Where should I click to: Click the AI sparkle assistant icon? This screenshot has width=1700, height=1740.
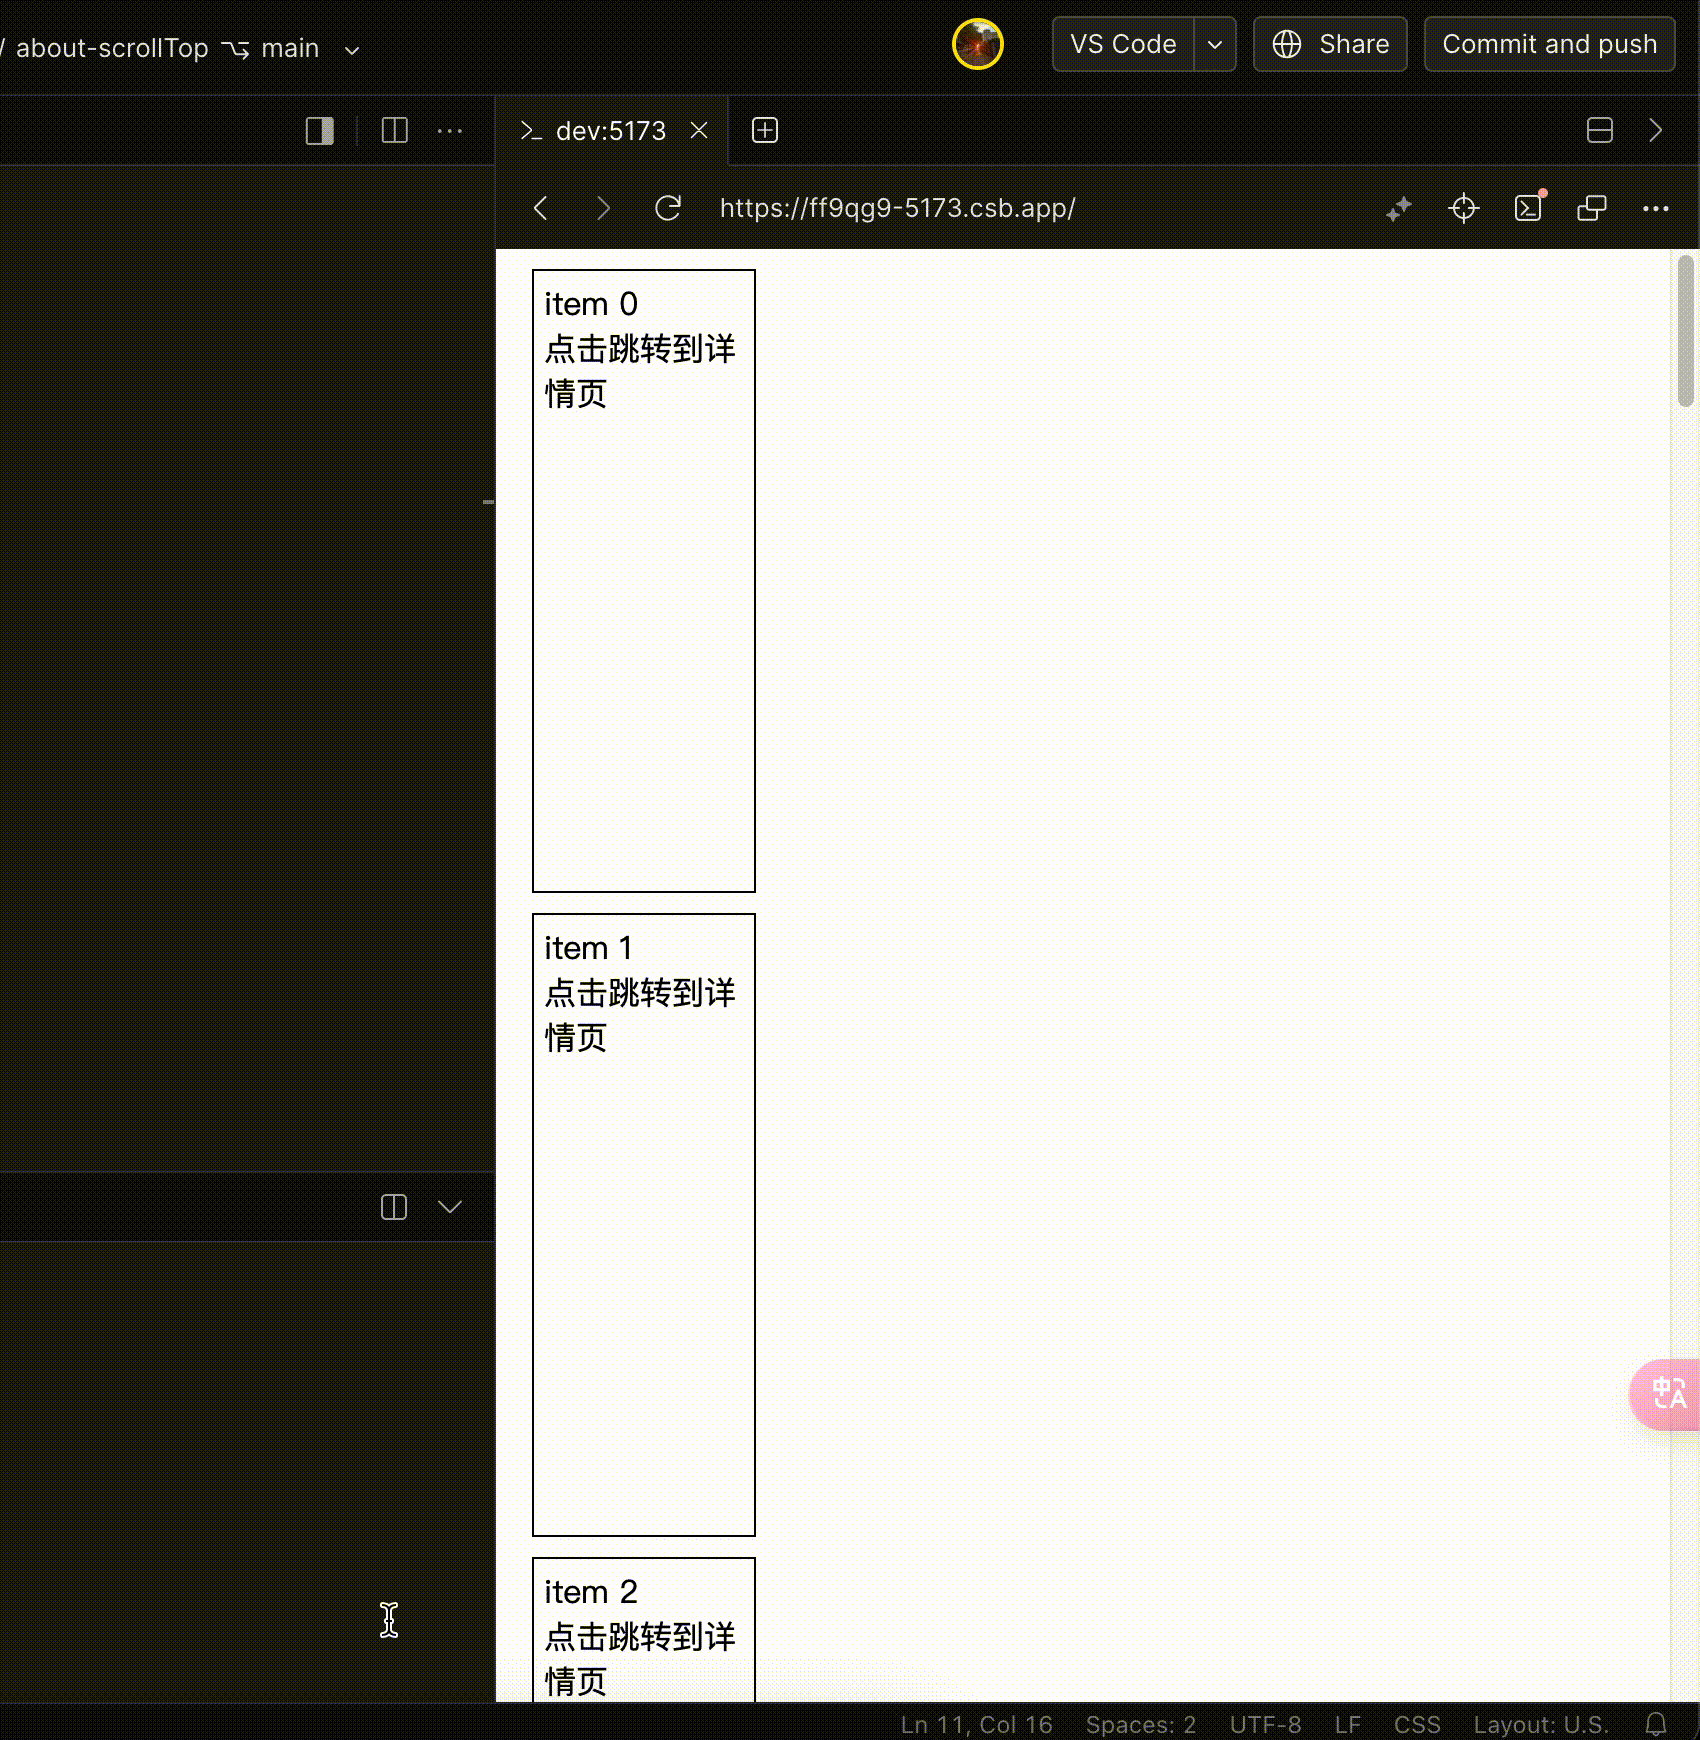[x=1399, y=208]
